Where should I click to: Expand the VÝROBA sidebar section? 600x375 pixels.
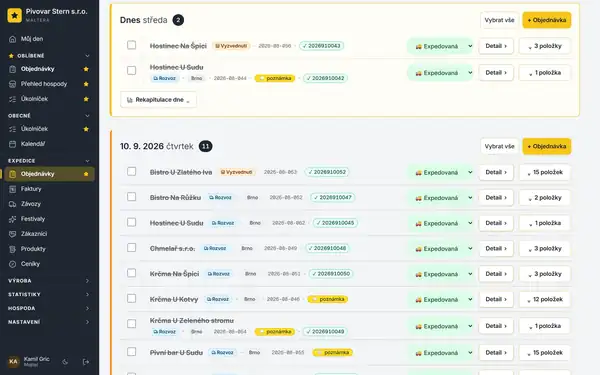point(49,280)
